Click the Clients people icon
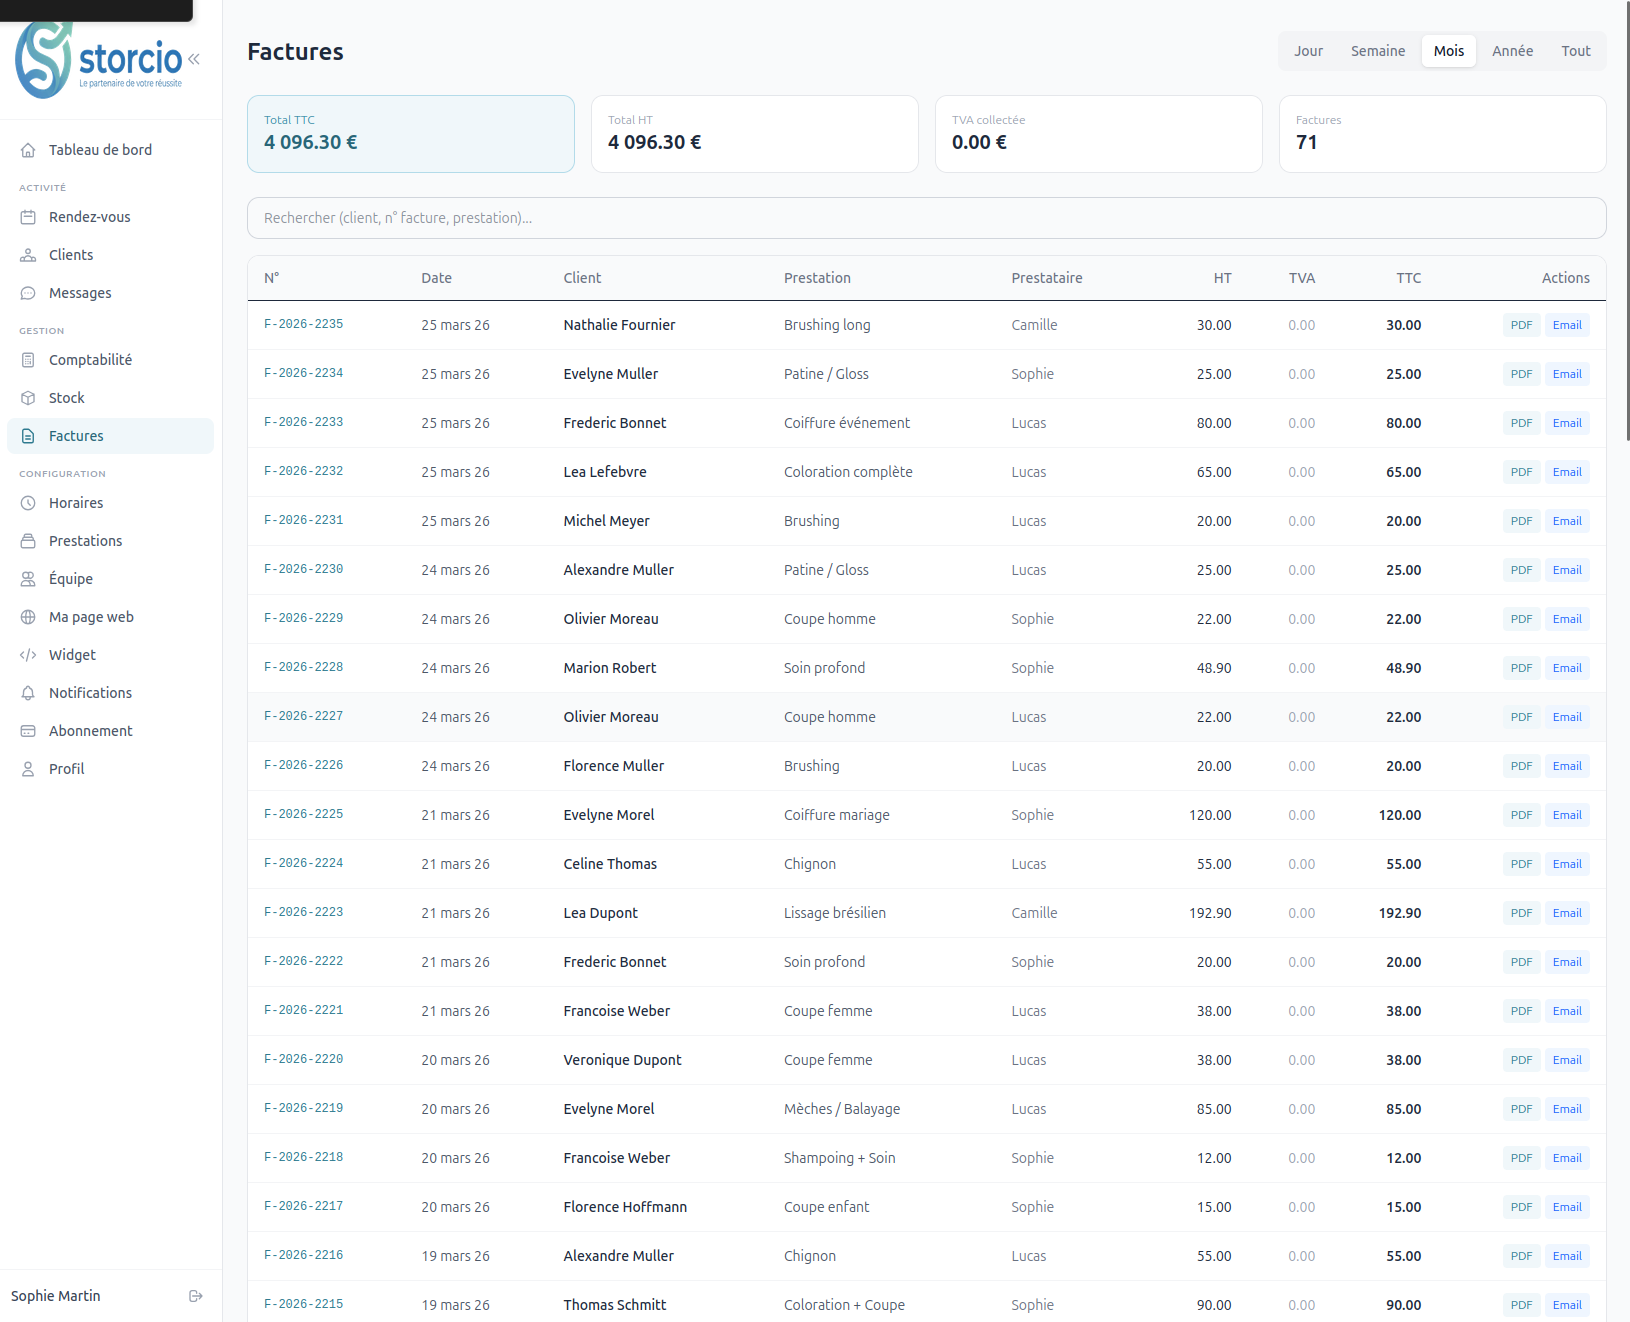 pyautogui.click(x=28, y=255)
